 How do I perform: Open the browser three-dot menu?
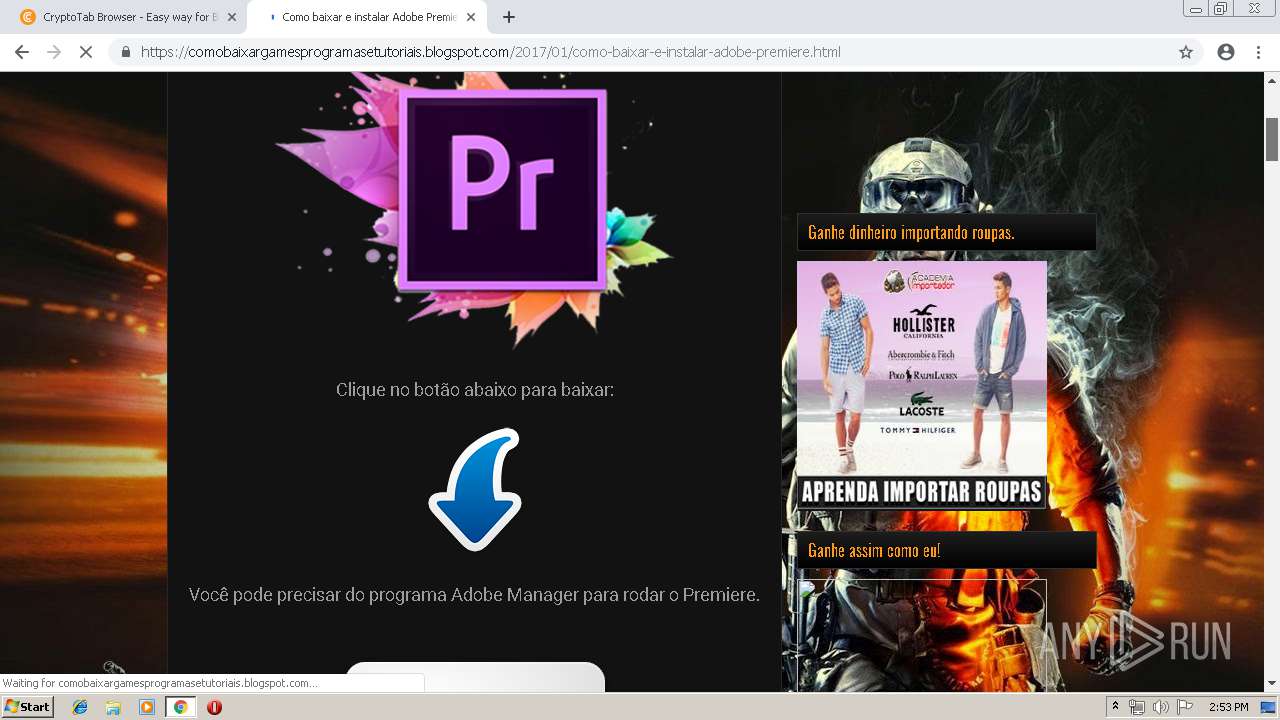tap(1258, 52)
